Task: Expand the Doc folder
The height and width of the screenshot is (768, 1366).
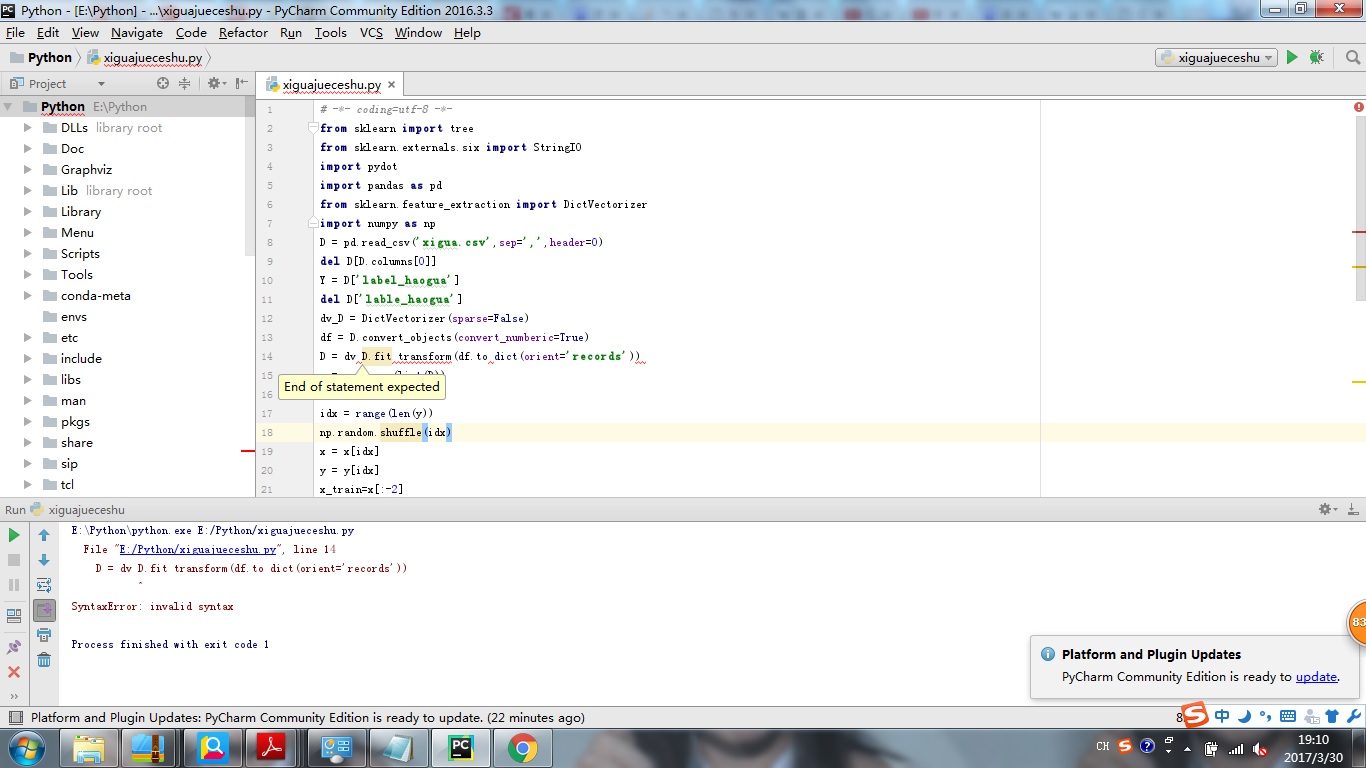Action: [x=29, y=149]
